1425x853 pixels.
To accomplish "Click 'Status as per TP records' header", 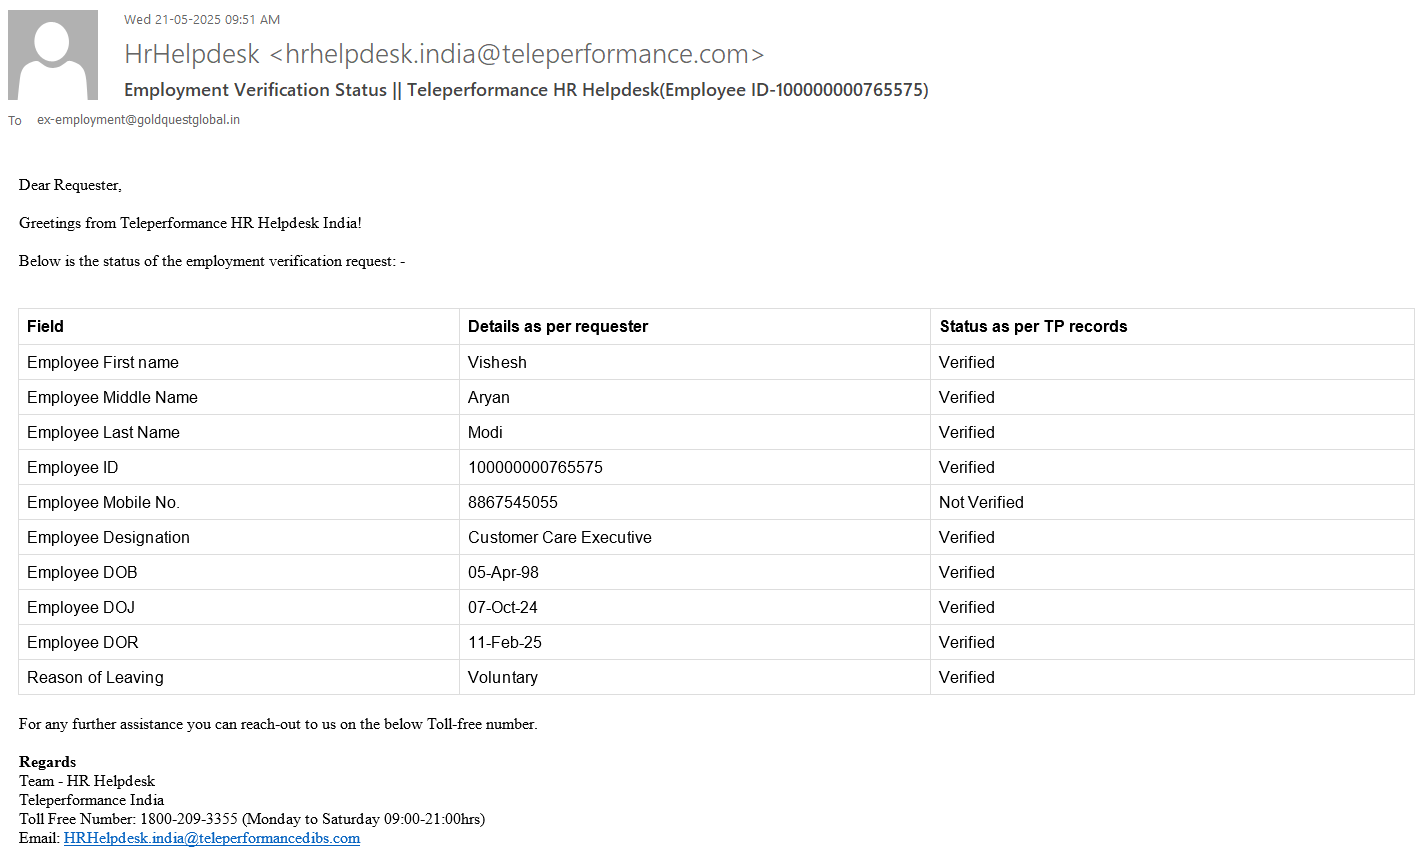I will click(x=1033, y=326).
